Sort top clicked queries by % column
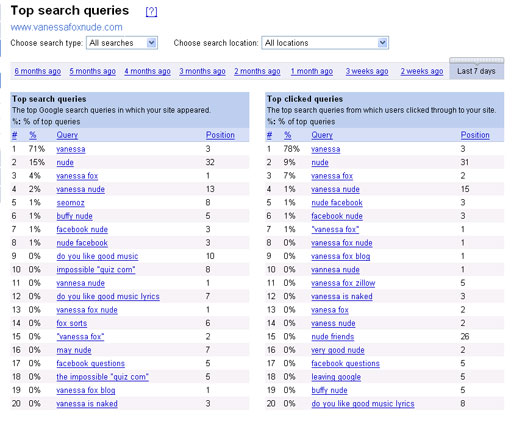Image resolution: width=525 pixels, height=424 pixels. [288, 135]
